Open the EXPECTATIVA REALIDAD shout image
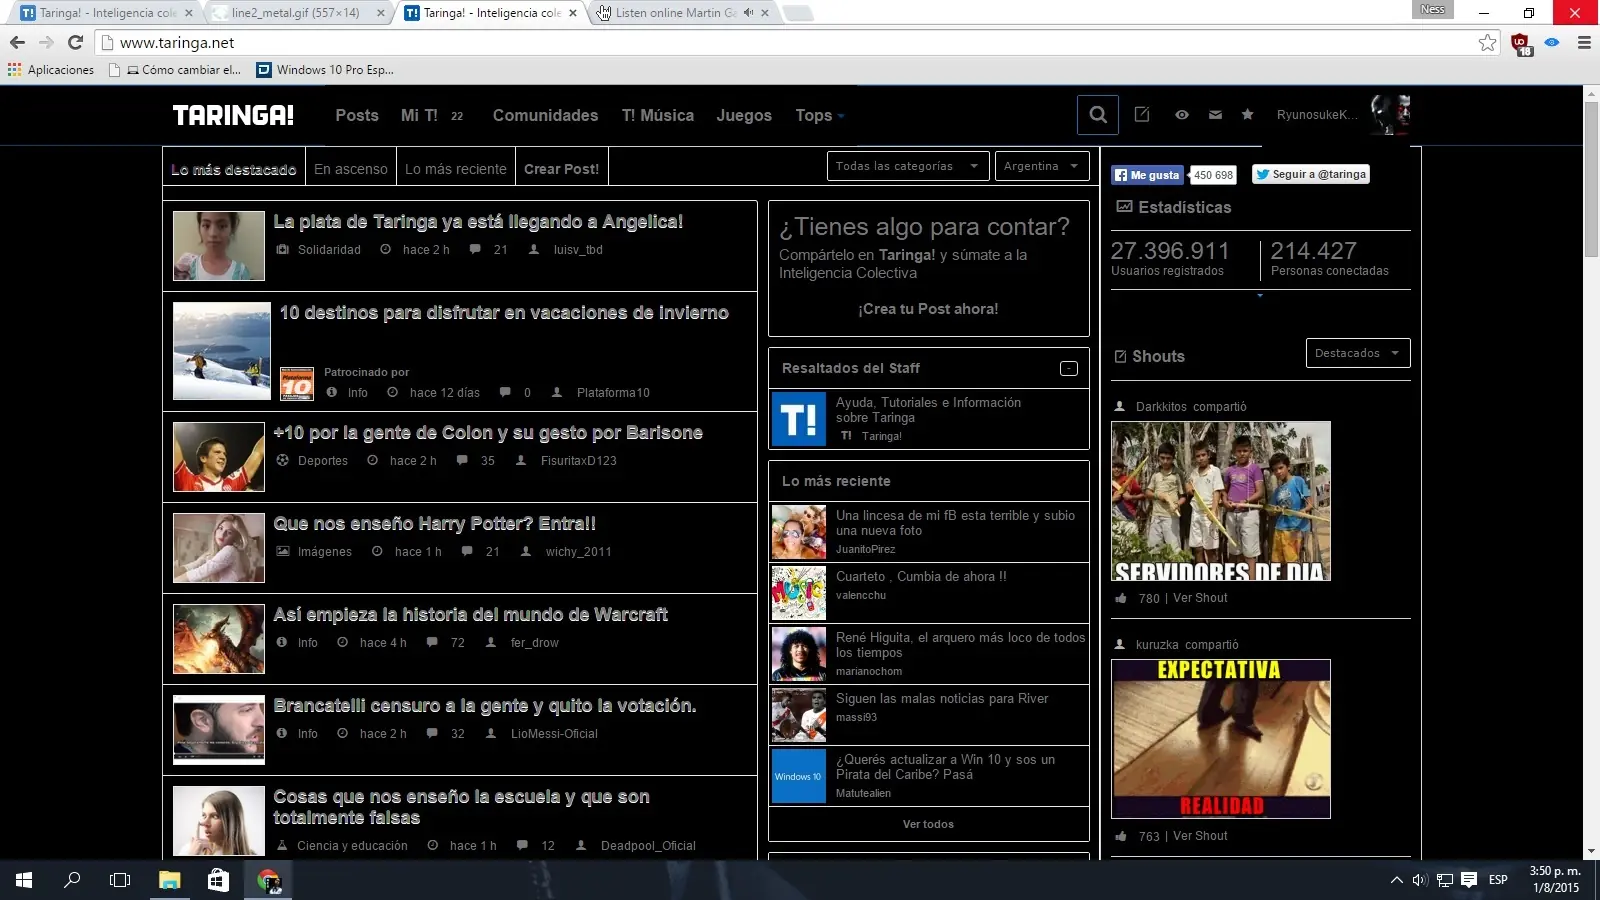Image resolution: width=1600 pixels, height=900 pixels. click(x=1221, y=739)
